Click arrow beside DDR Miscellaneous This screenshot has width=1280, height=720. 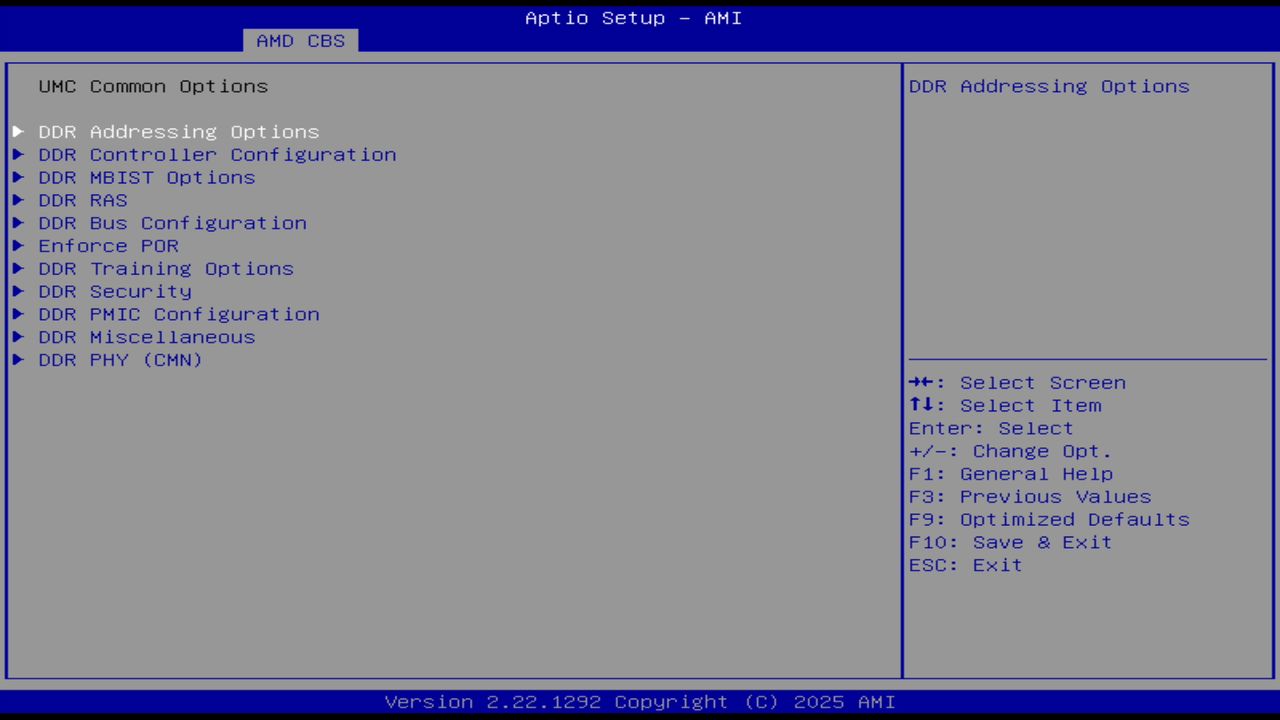[18, 337]
